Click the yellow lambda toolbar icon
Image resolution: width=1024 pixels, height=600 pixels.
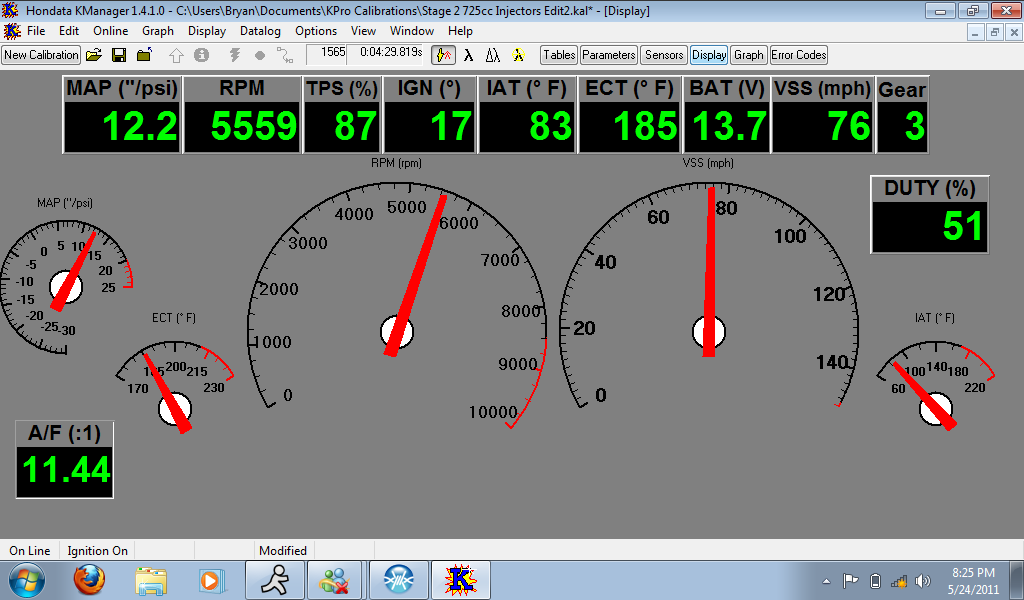[518, 55]
